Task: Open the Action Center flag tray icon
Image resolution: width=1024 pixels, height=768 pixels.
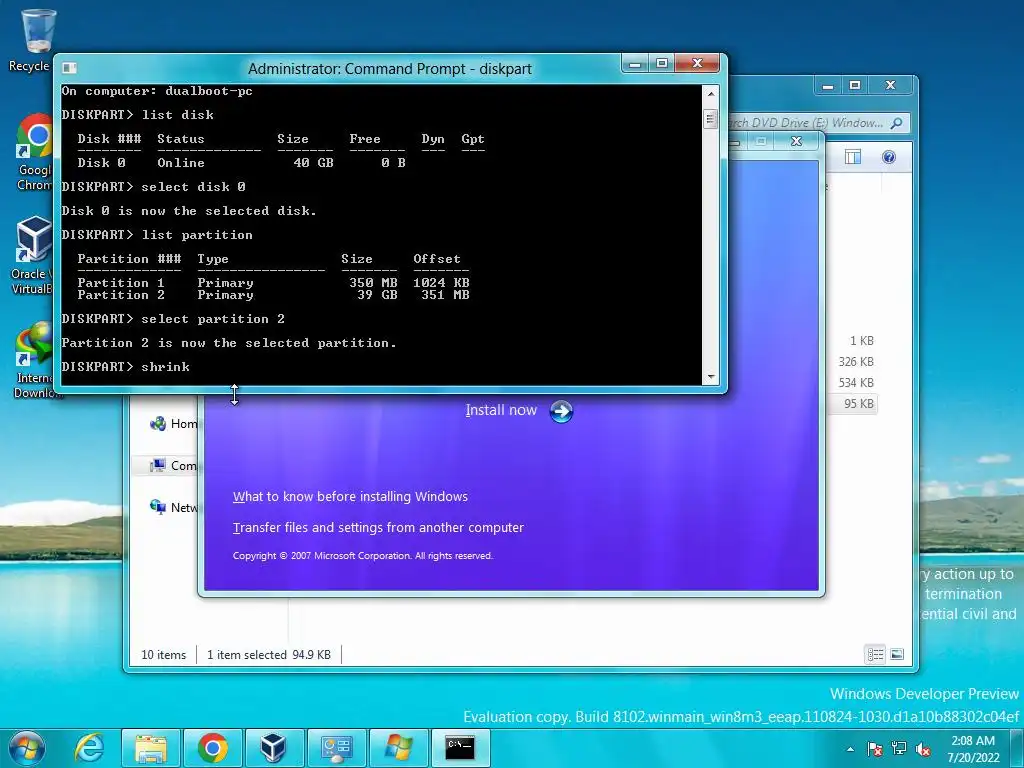Action: 875,749
